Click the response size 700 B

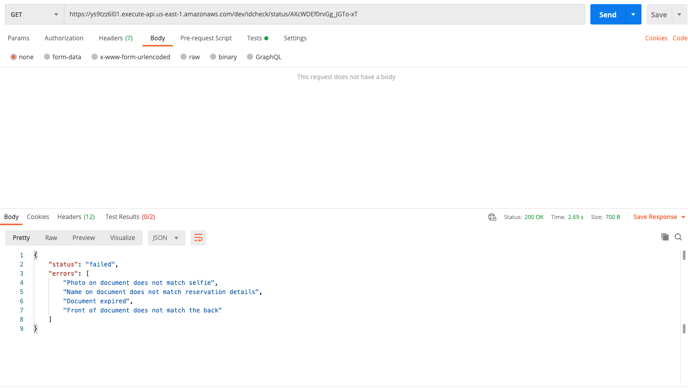click(x=613, y=217)
